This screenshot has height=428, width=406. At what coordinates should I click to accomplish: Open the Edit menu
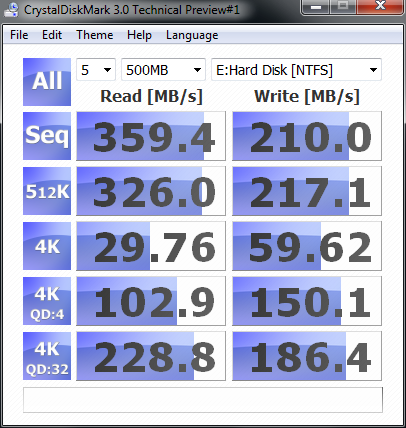(52, 35)
